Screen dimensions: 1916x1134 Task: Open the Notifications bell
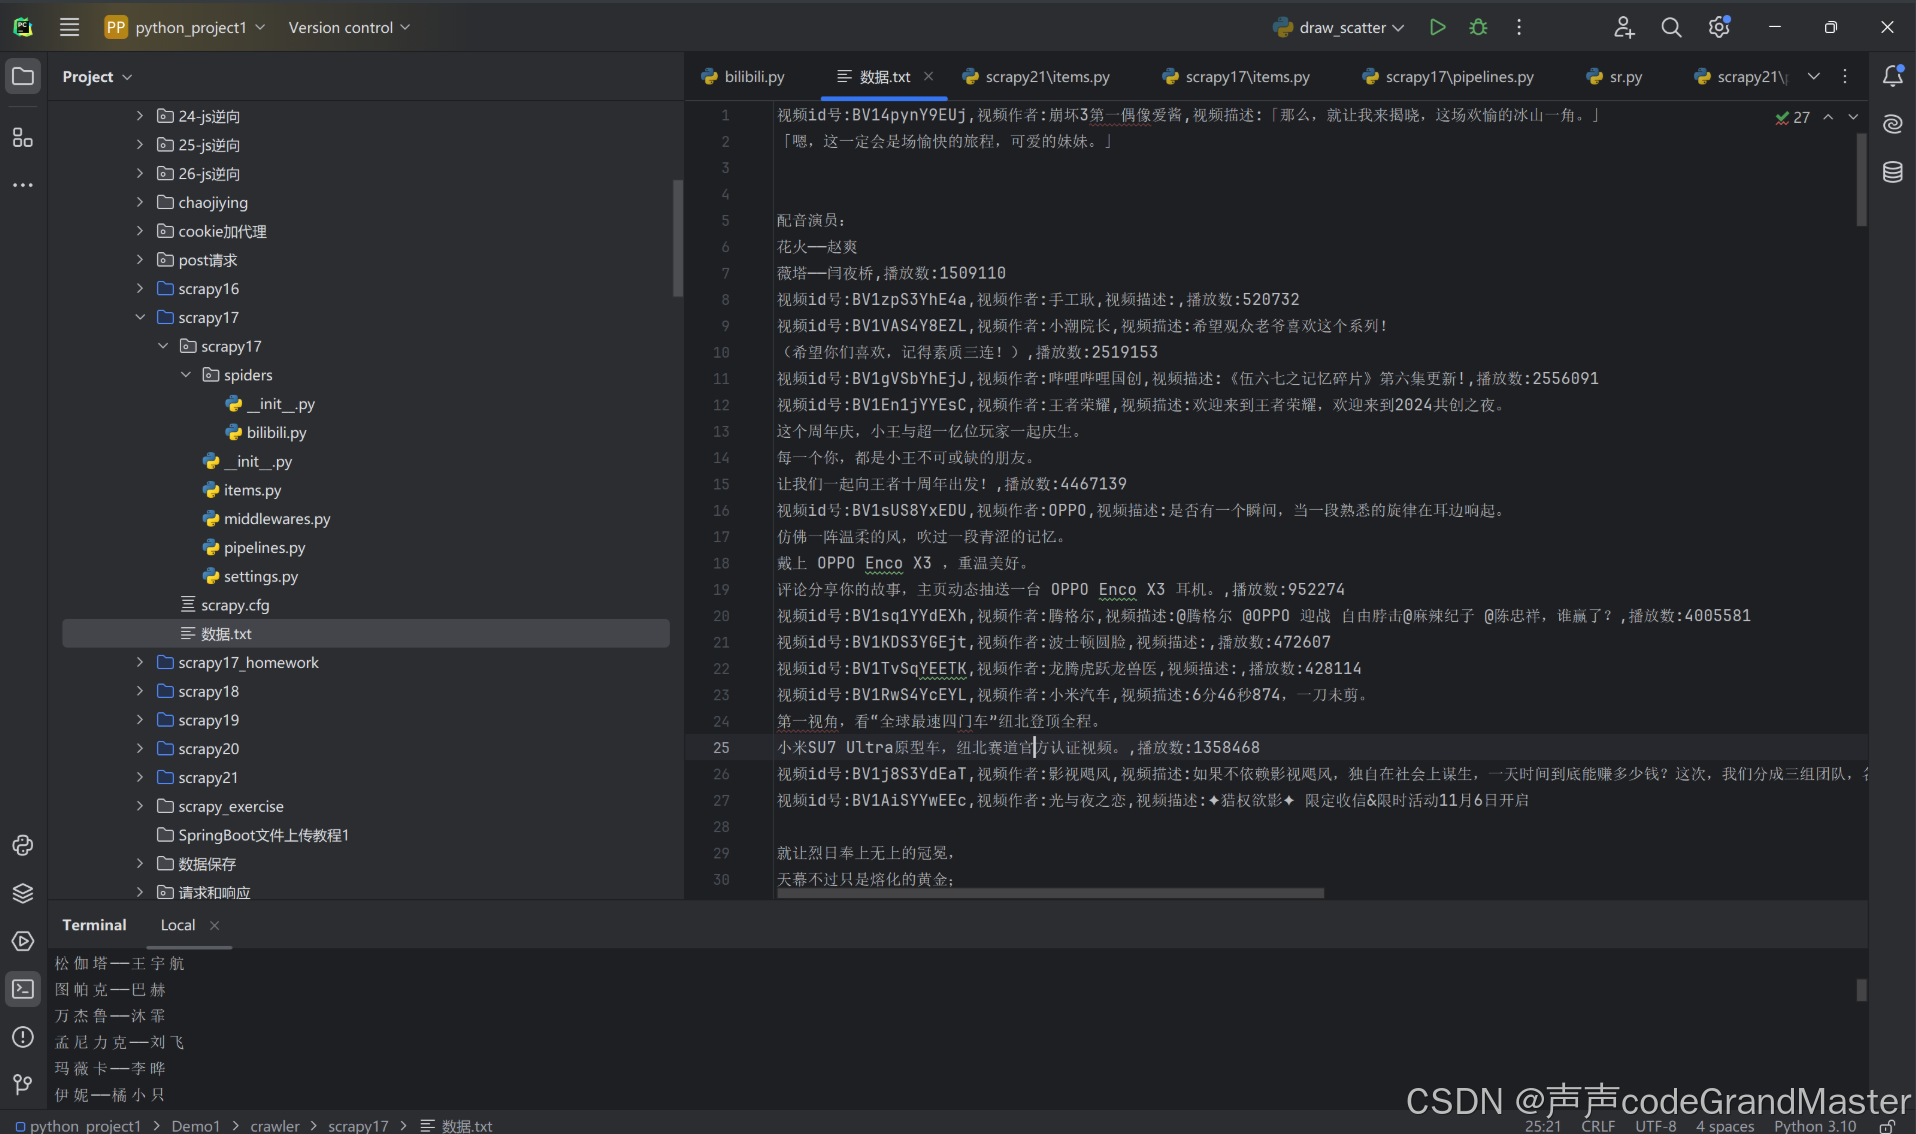[x=1892, y=76]
